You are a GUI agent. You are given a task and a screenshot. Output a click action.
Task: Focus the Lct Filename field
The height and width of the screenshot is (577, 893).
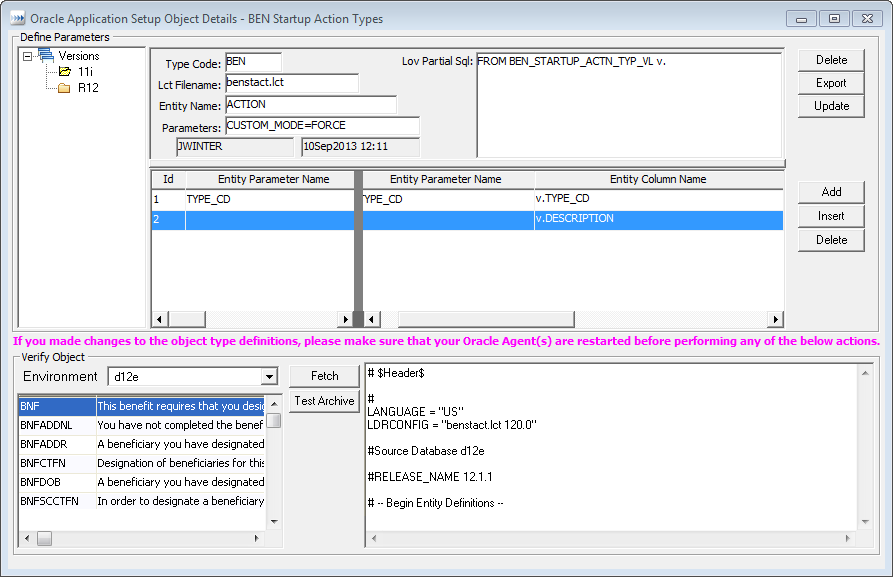(292, 83)
